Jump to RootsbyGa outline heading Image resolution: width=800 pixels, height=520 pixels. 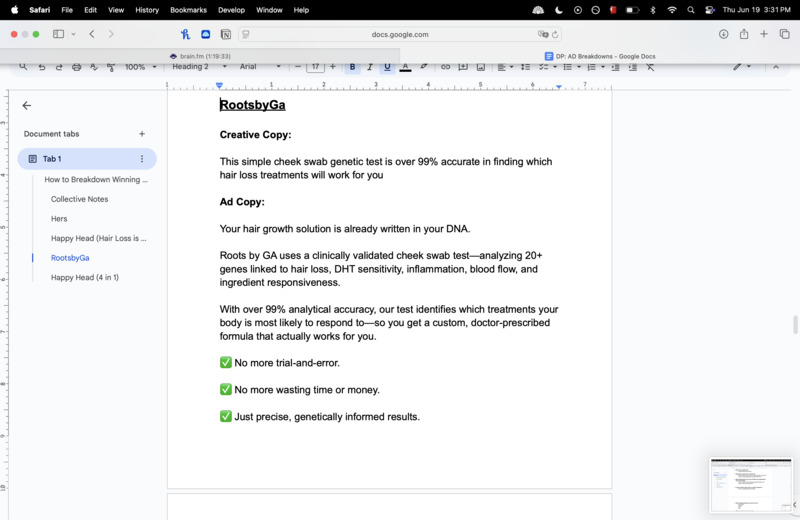[x=70, y=258]
